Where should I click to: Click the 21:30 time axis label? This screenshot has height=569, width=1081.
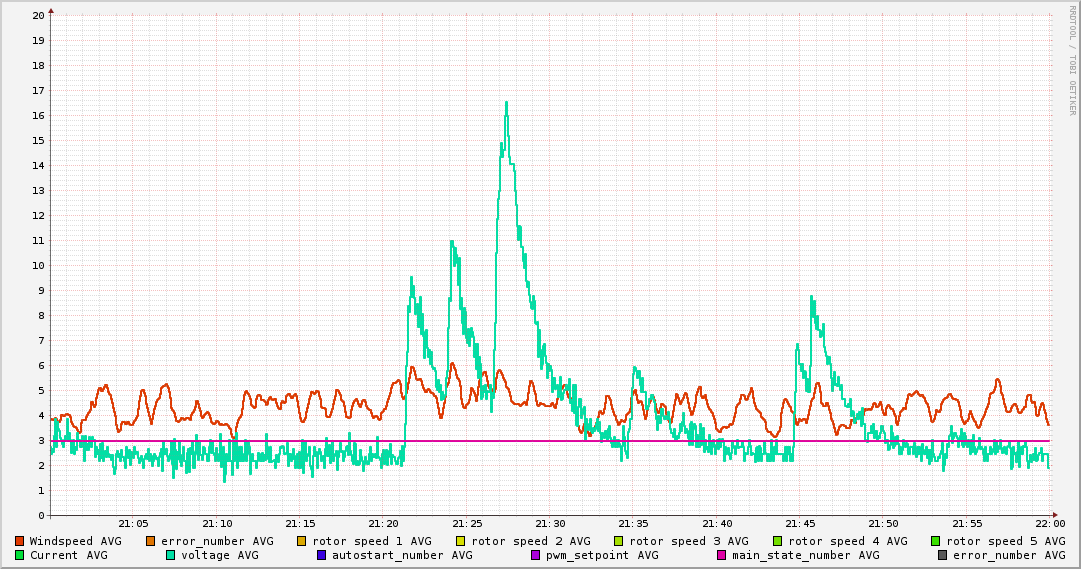click(550, 523)
